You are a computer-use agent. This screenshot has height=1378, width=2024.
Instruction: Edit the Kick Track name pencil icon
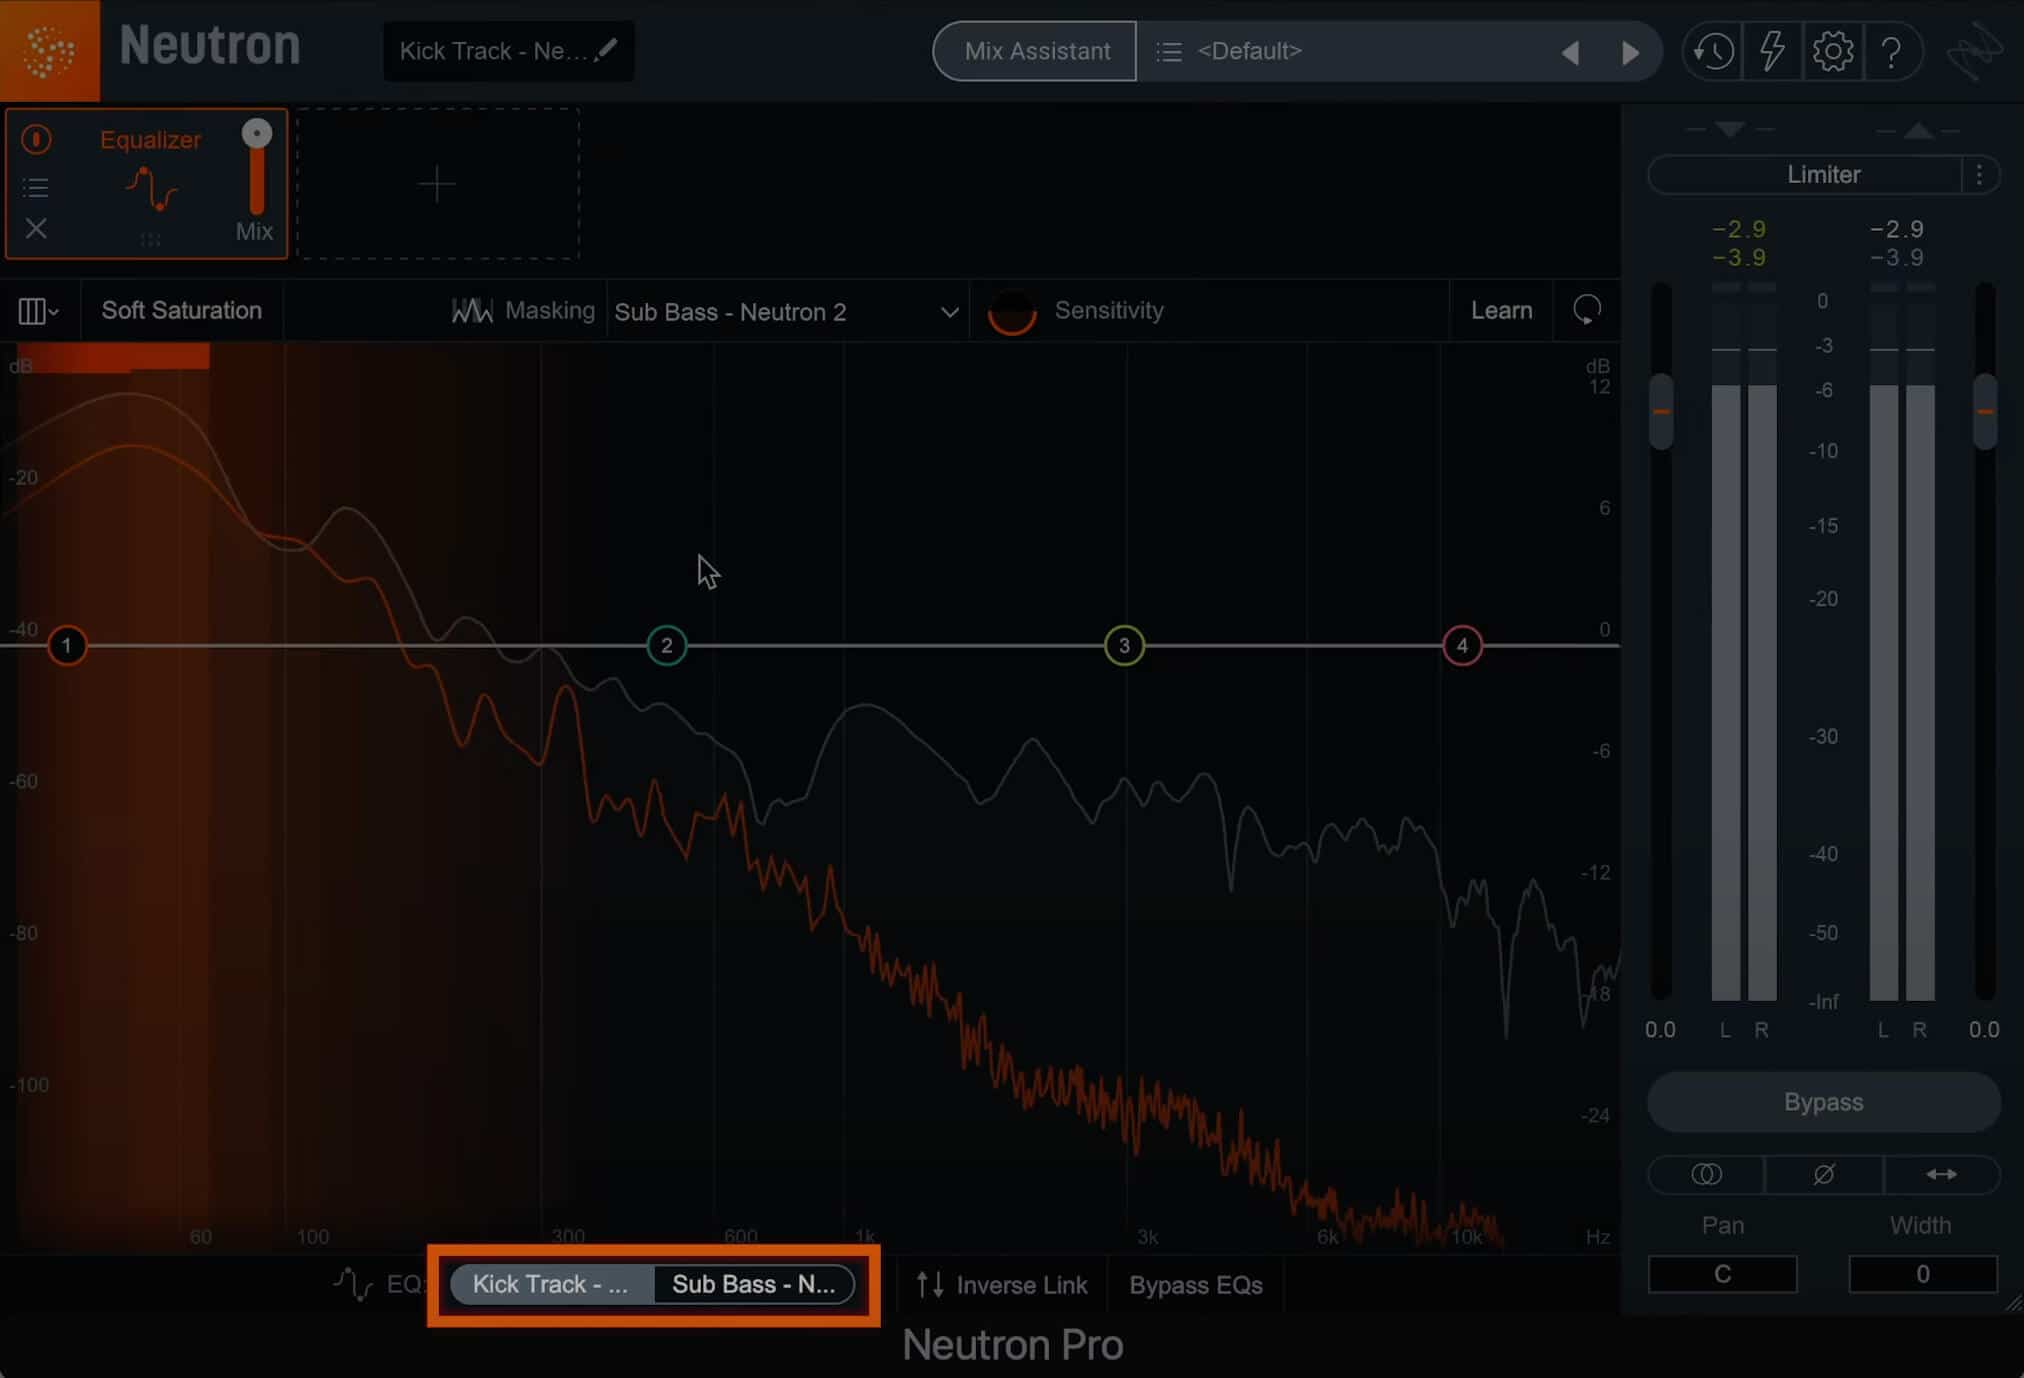point(606,50)
